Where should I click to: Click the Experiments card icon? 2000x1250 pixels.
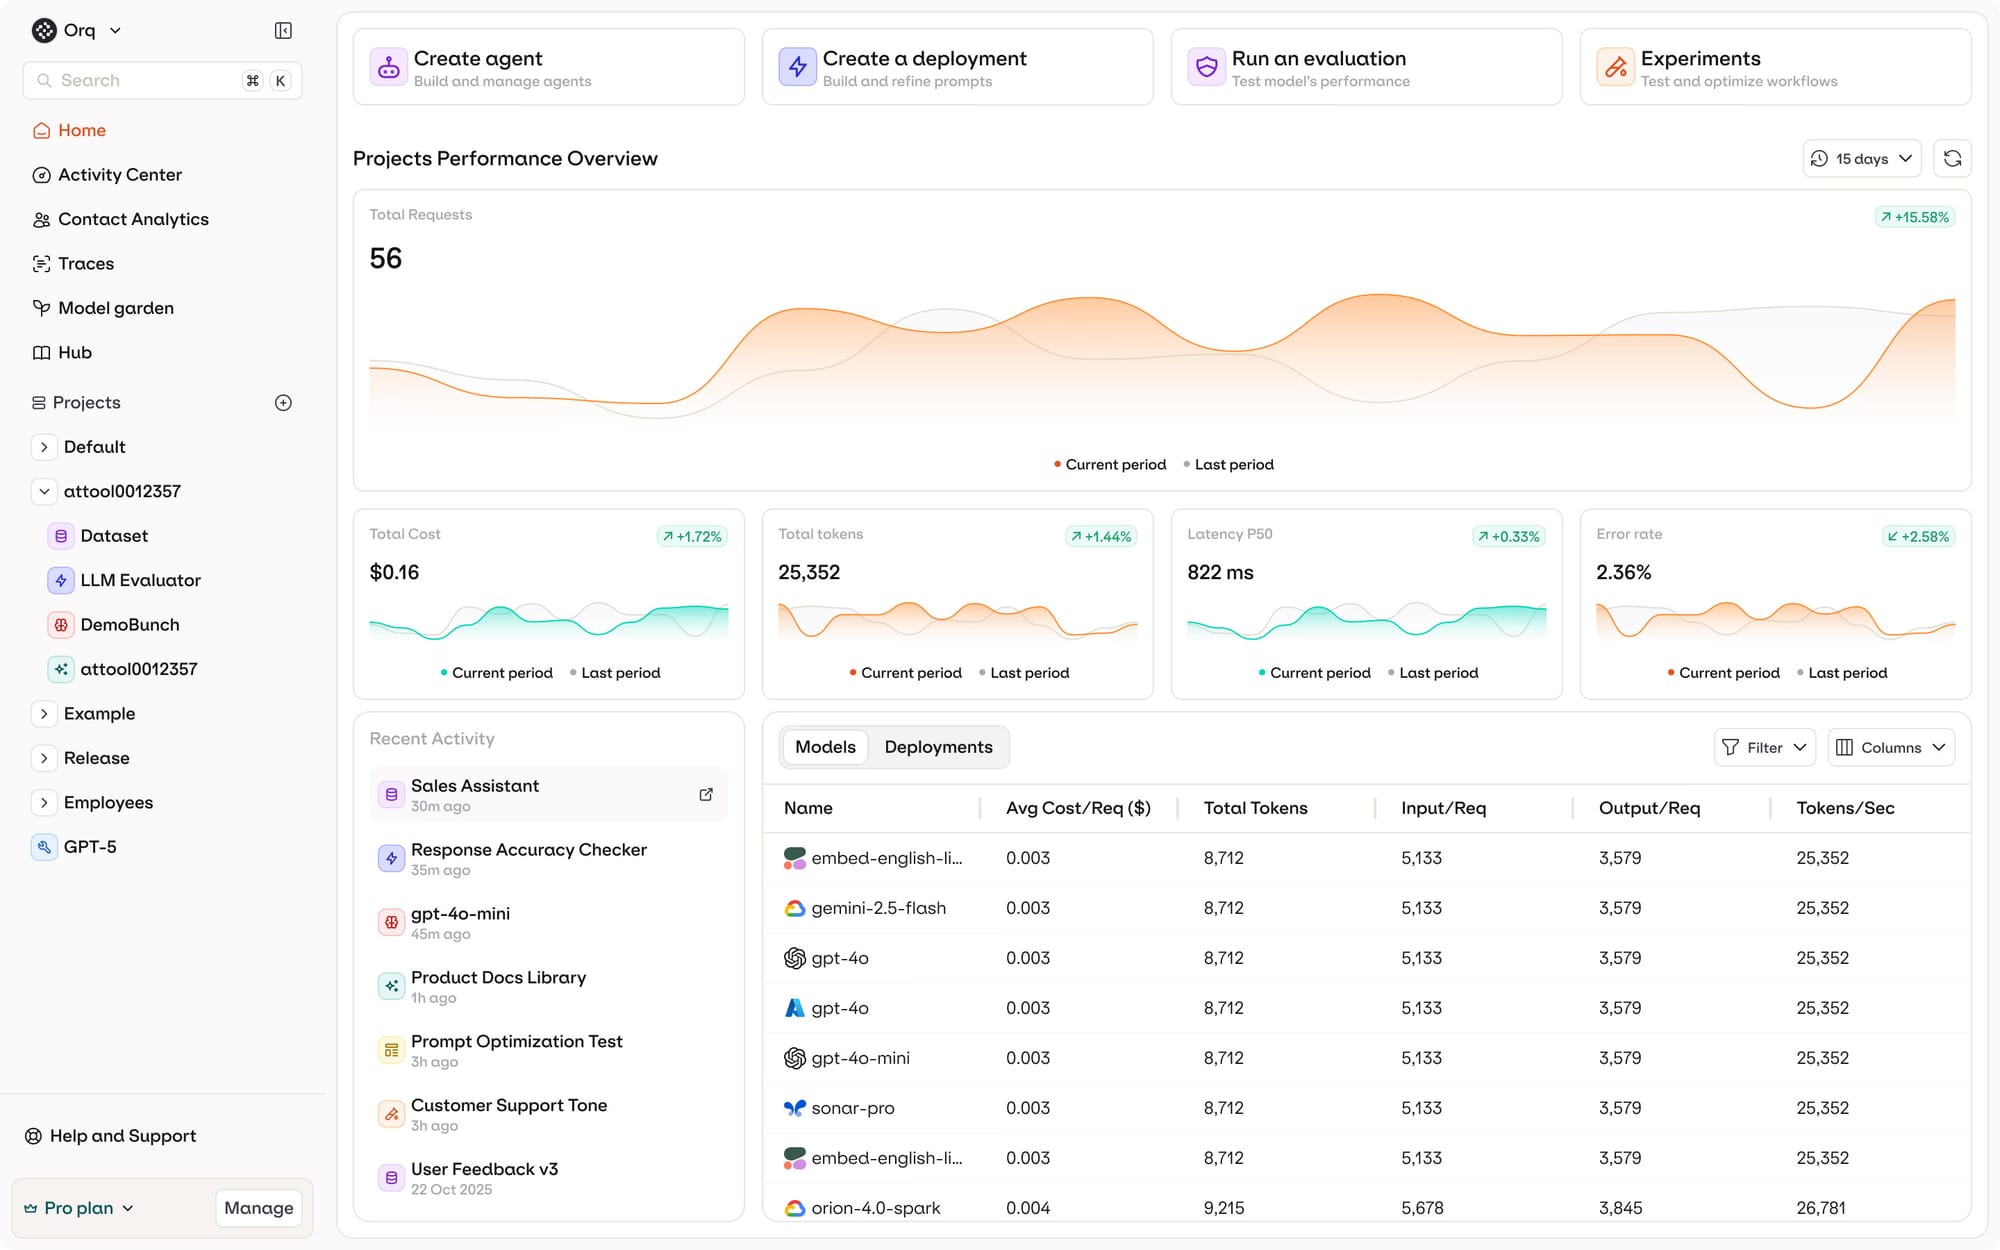(1616, 67)
